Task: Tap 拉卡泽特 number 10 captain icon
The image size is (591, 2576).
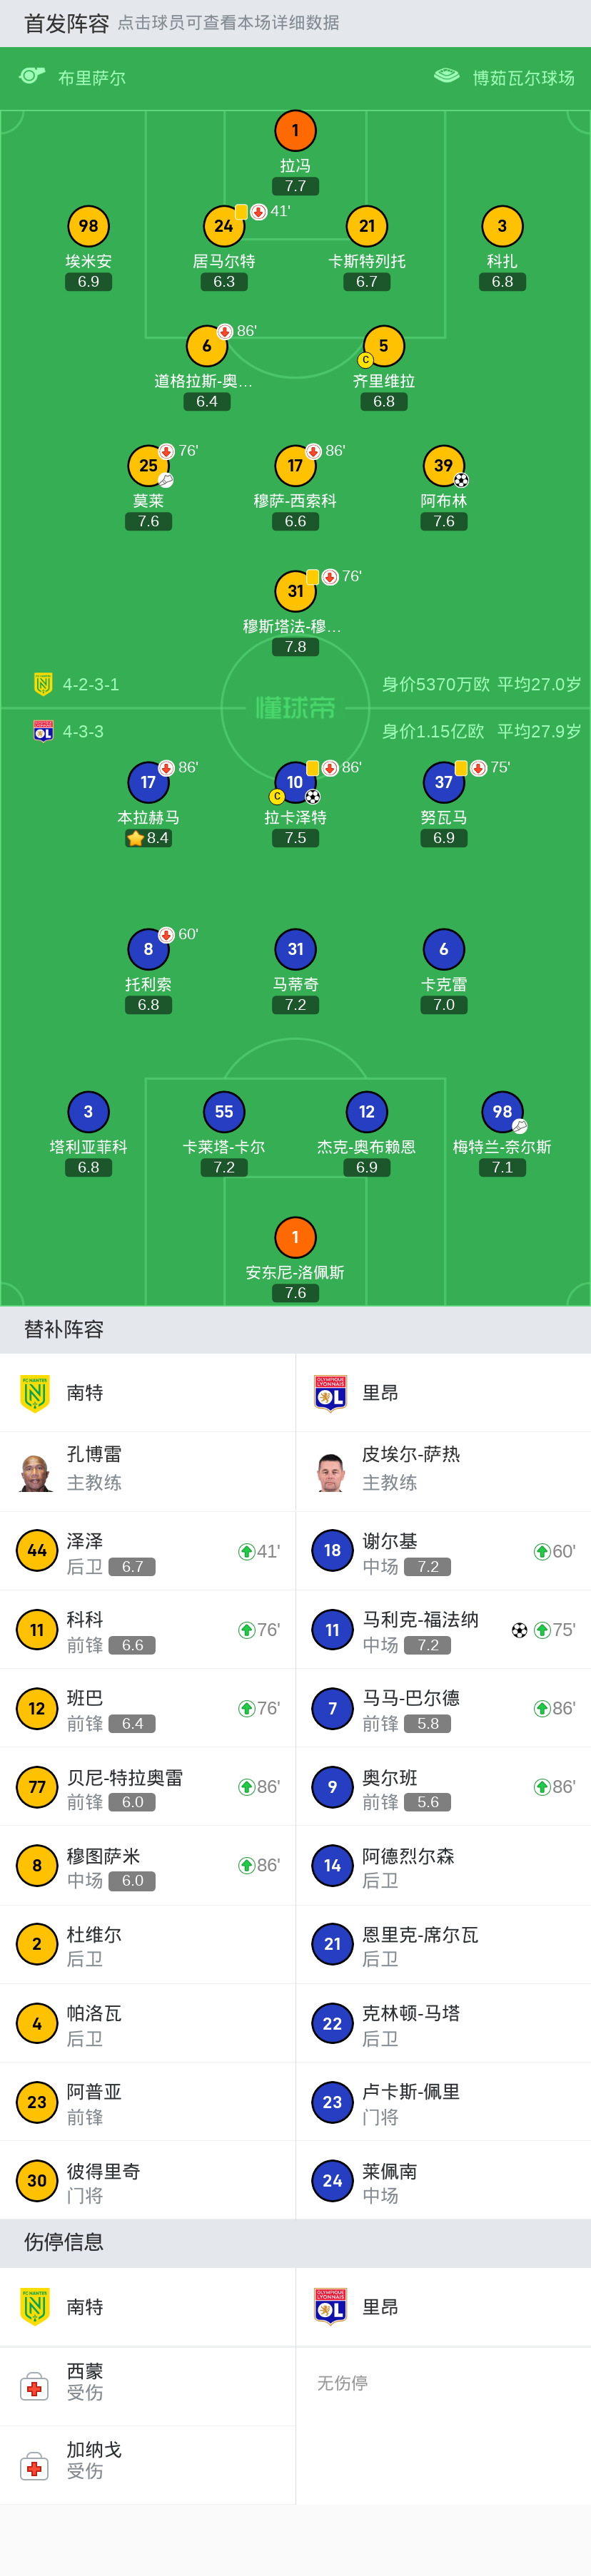Action: coord(295,782)
